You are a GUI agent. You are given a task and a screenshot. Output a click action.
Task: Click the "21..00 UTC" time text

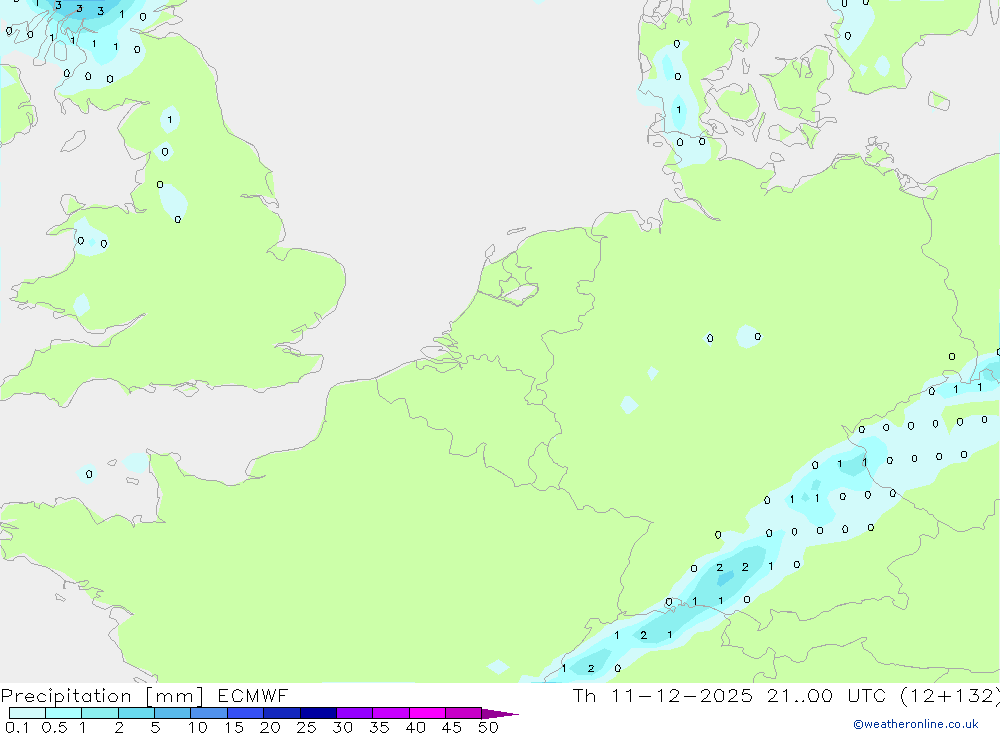coord(827,695)
